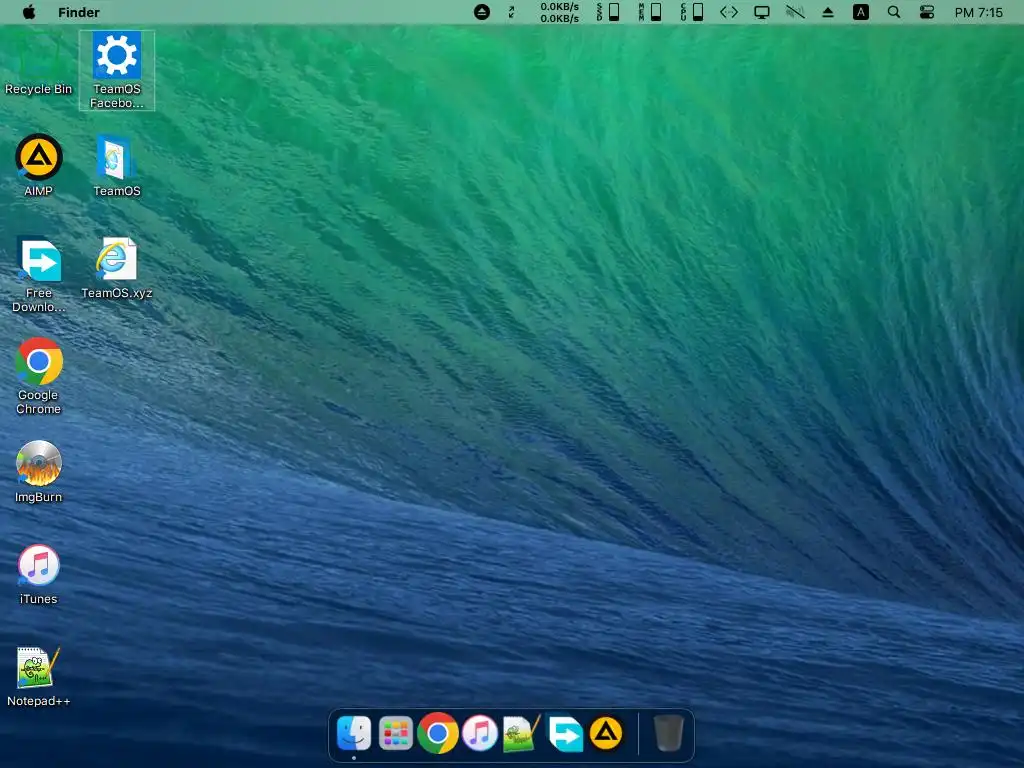Viewport: 1024px width, 768px height.
Task: Open the input language 'A' indicator
Action: (x=861, y=12)
